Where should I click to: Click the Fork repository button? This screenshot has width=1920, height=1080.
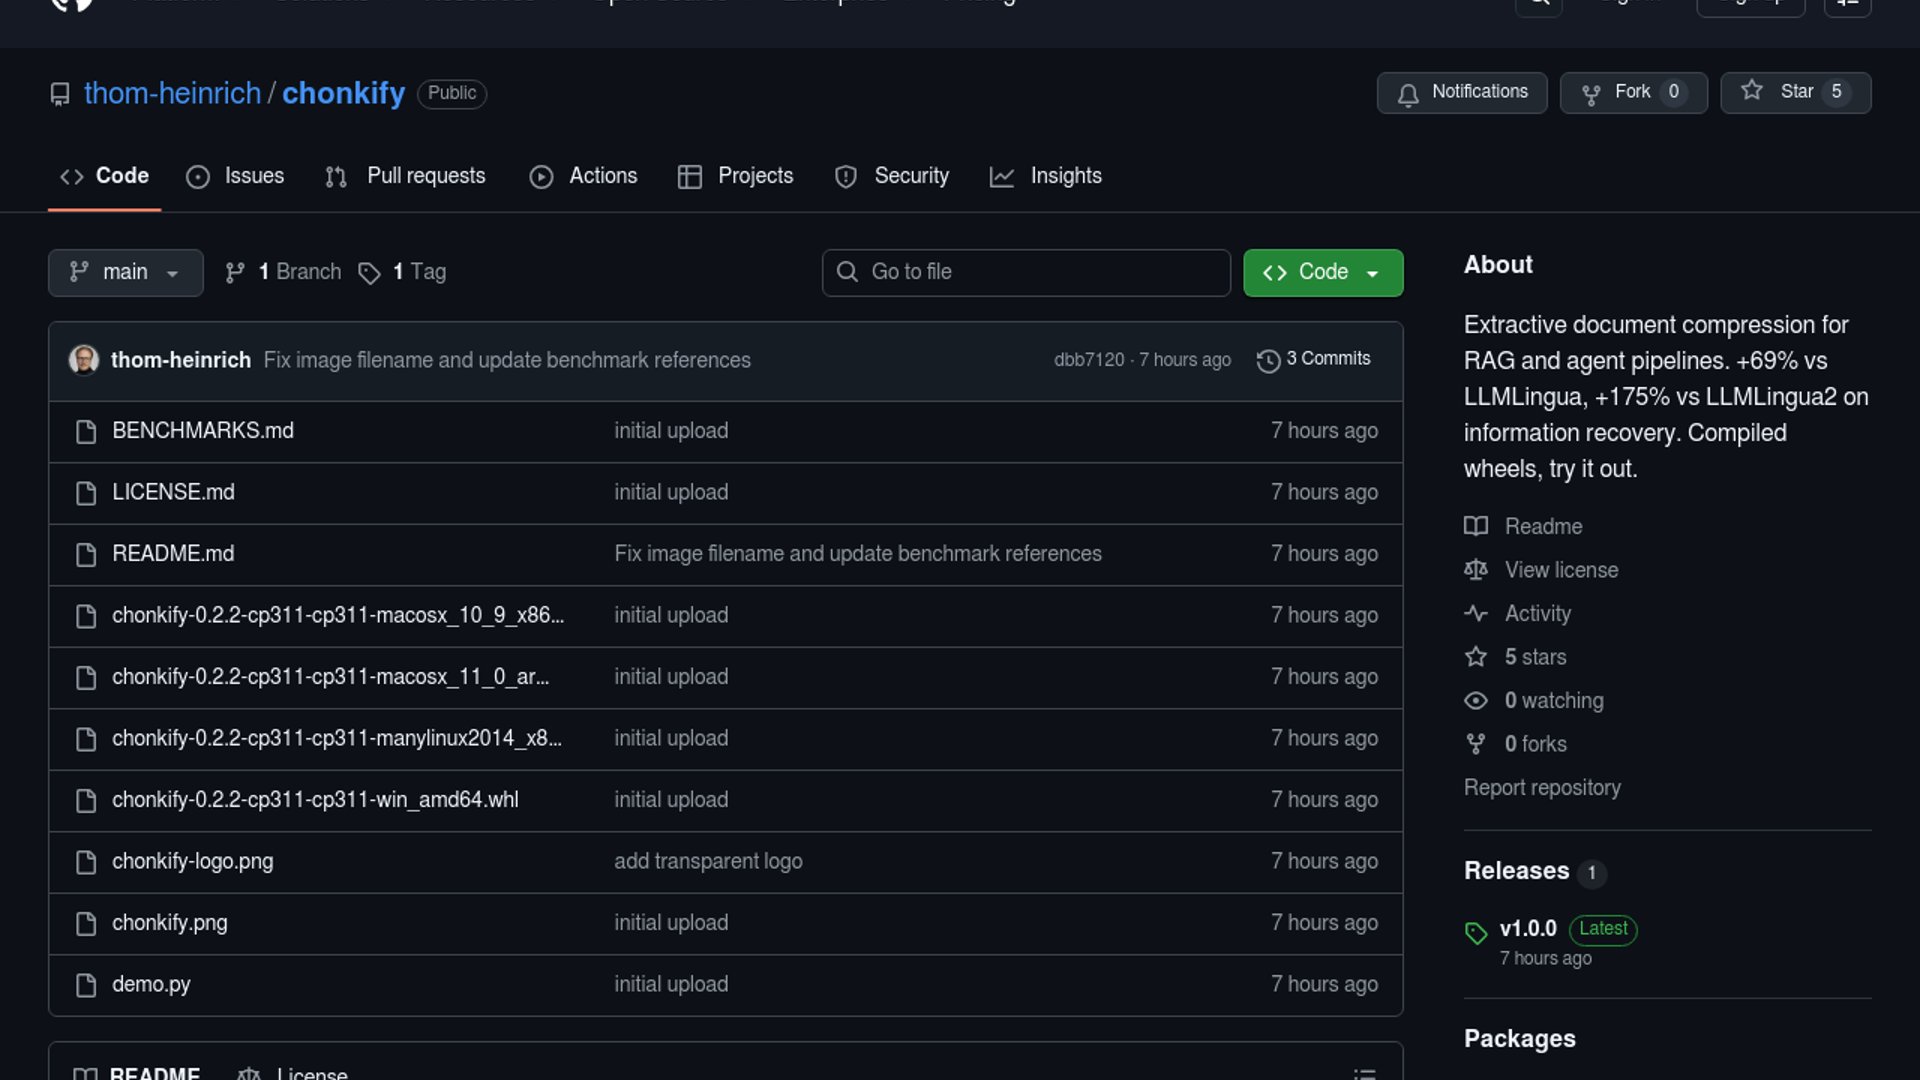click(x=1633, y=92)
